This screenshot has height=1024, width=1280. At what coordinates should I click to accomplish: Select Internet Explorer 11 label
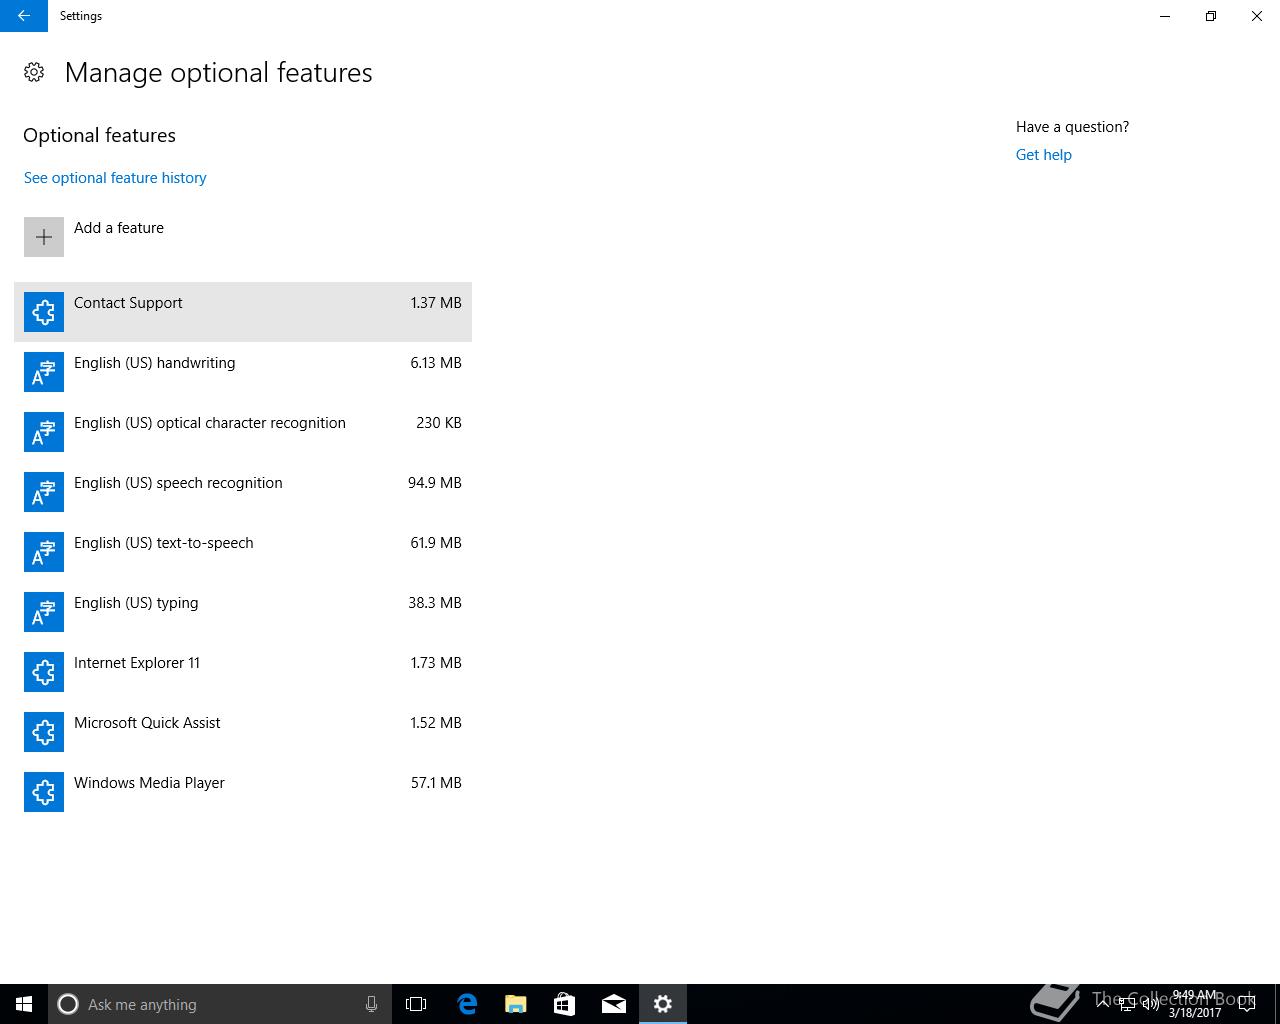tap(137, 663)
